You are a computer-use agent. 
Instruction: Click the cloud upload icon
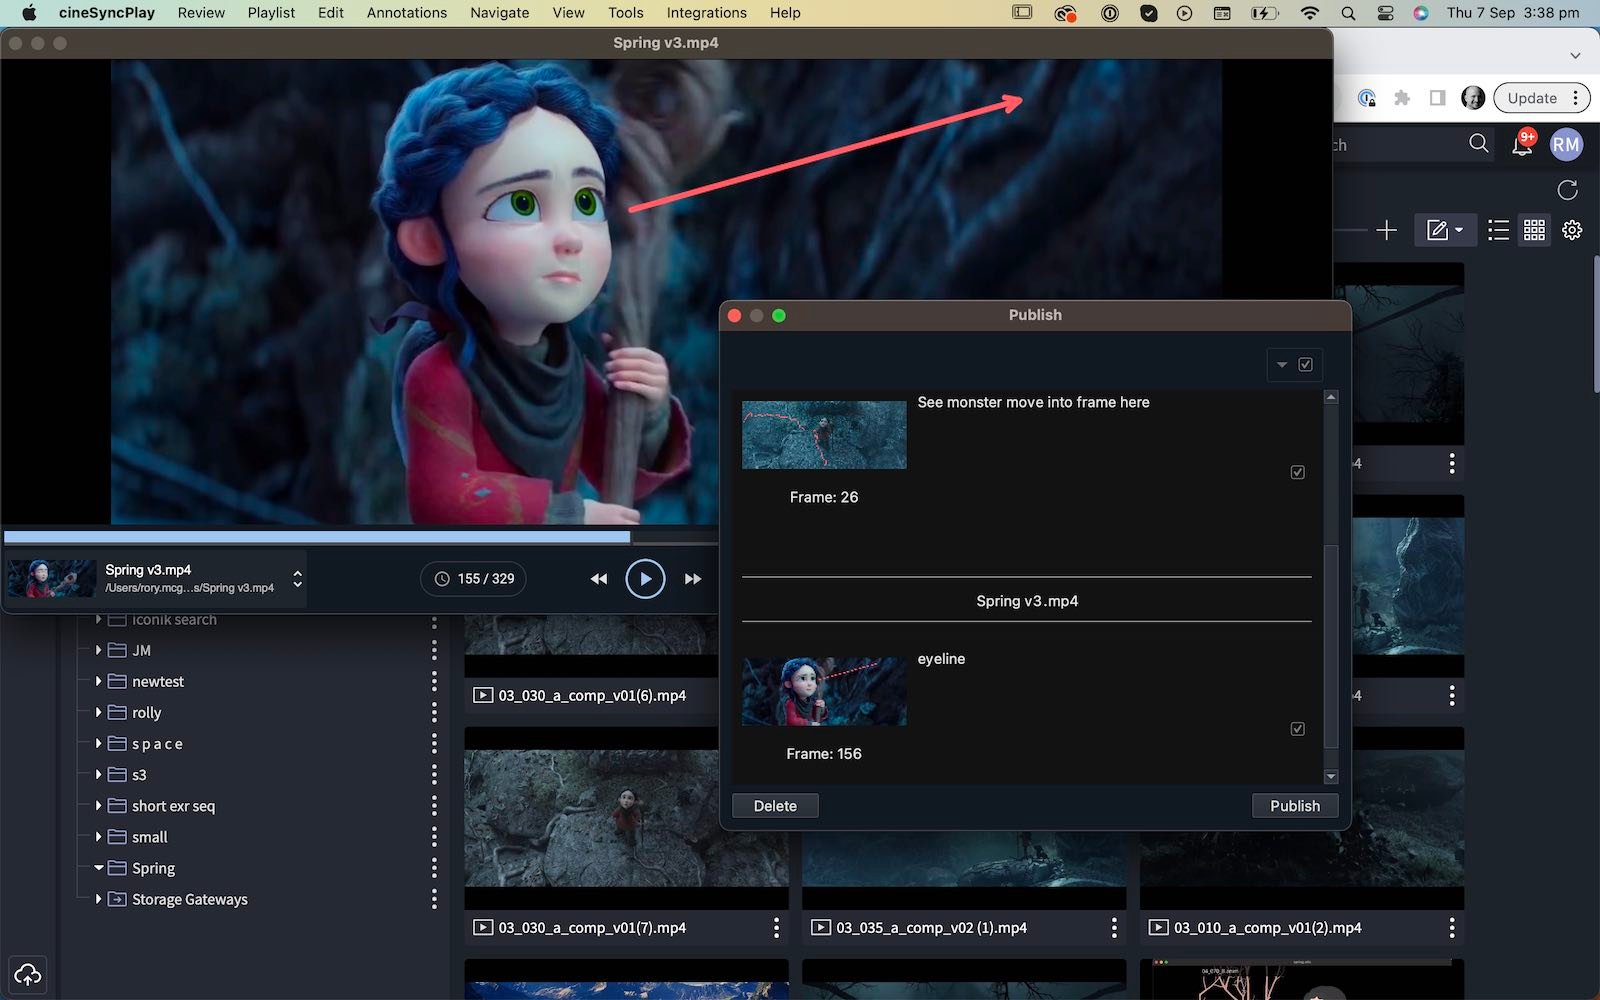click(x=28, y=974)
